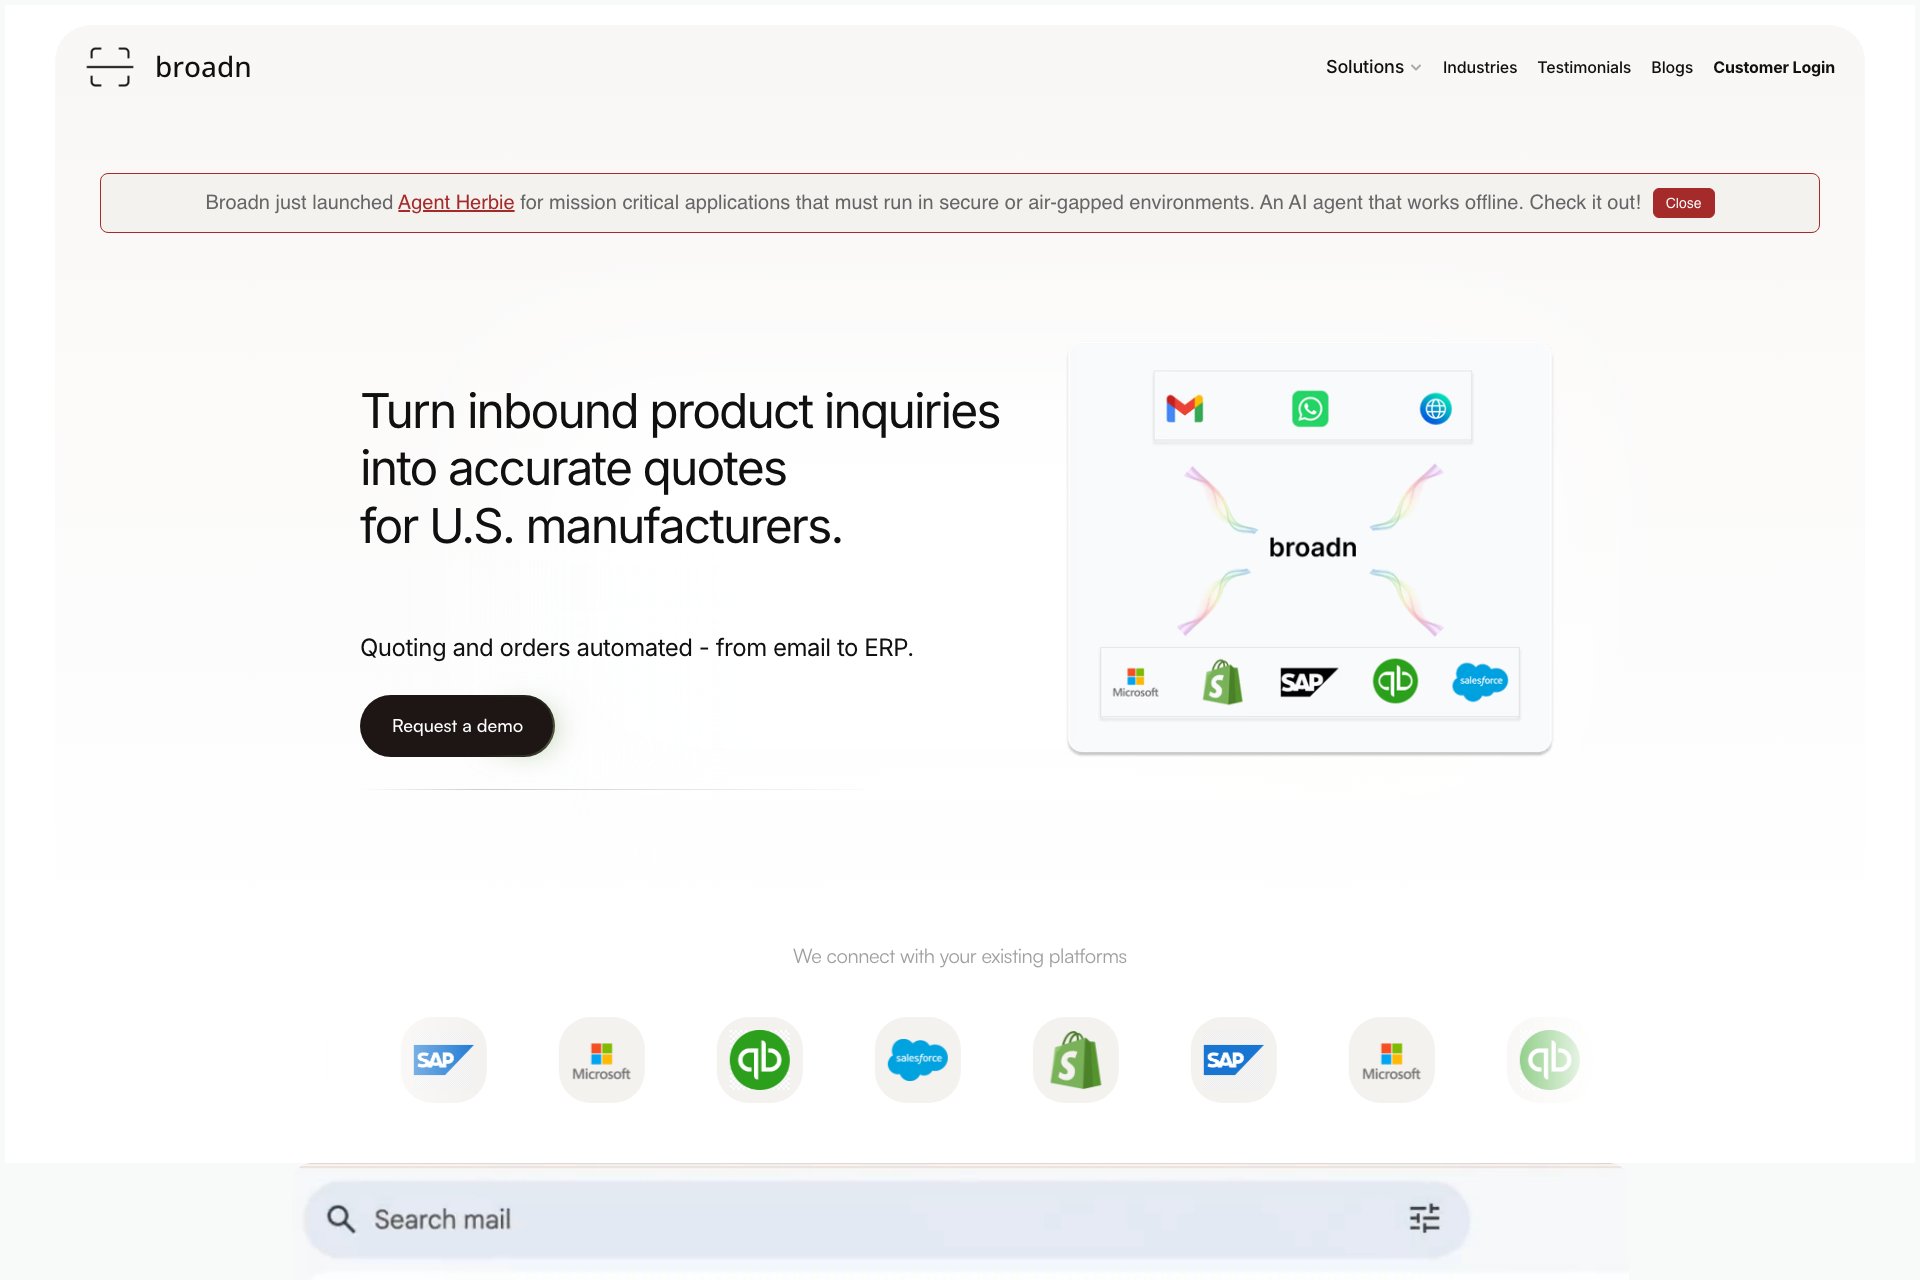Open the Industries menu item
Viewport: 1920px width, 1280px height.
1479,67
